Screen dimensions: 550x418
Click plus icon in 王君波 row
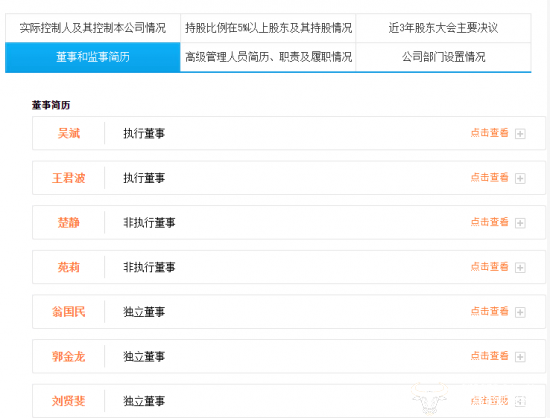point(520,178)
